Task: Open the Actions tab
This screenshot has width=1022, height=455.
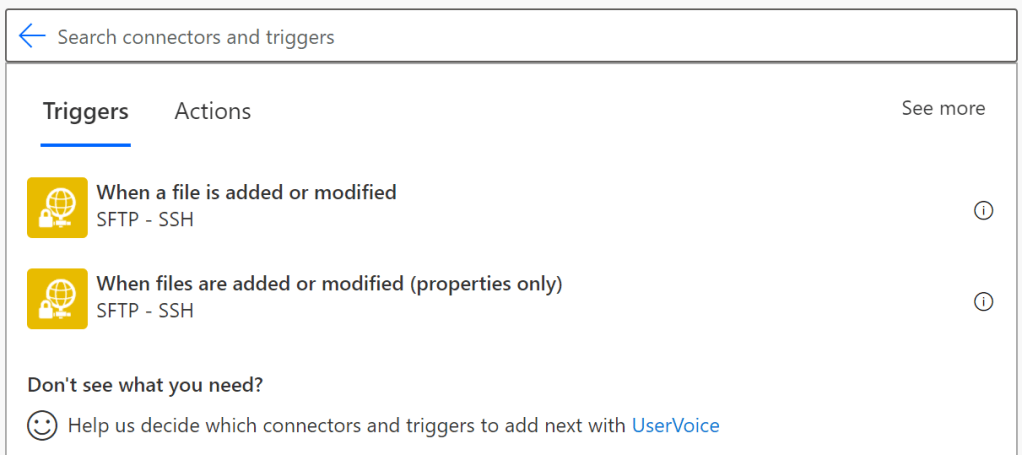Action: pyautogui.click(x=213, y=111)
